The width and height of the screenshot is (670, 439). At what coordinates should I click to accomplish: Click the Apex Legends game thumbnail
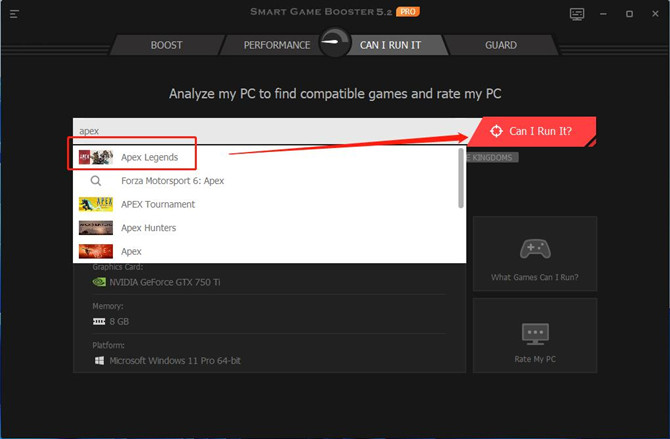point(96,157)
